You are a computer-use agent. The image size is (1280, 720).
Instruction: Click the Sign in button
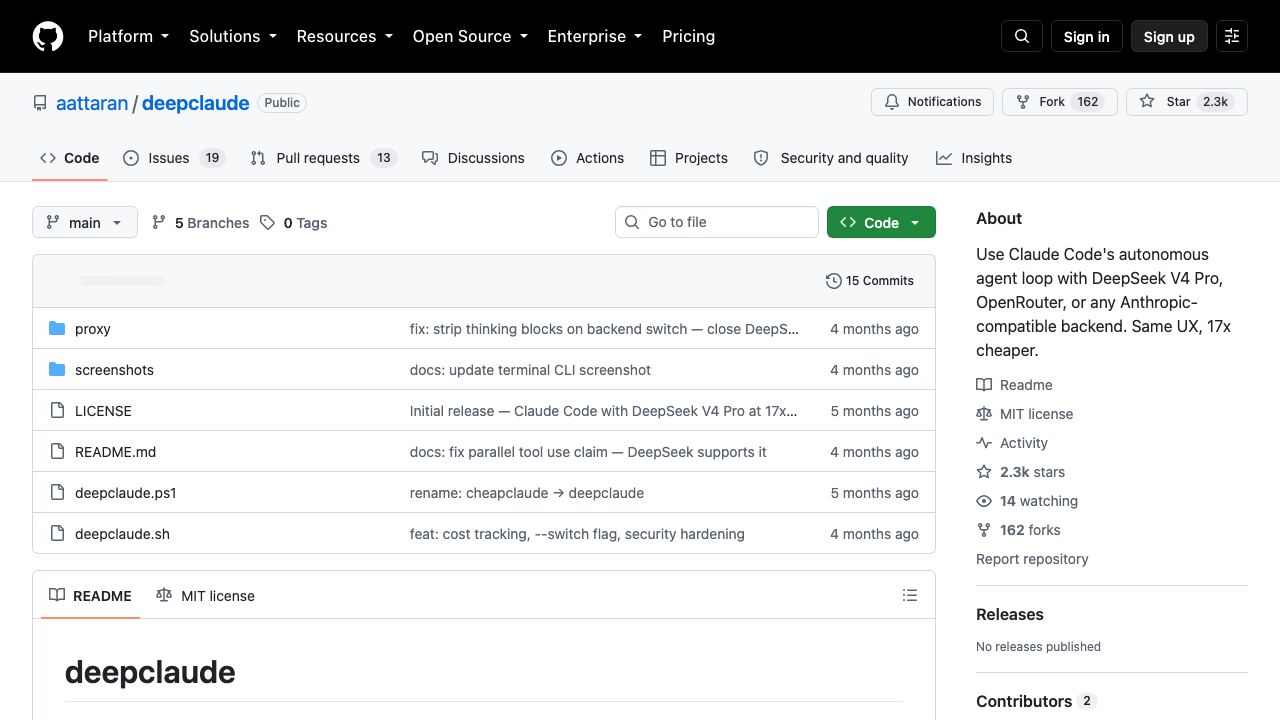pyautogui.click(x=1087, y=36)
